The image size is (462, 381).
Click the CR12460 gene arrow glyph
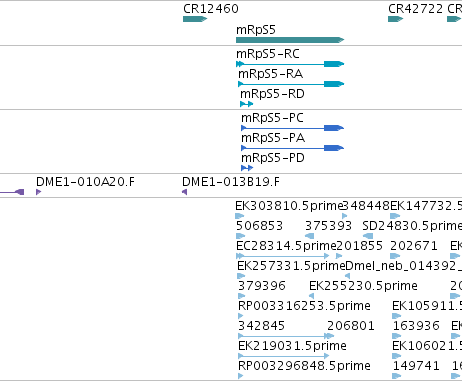(195, 19)
